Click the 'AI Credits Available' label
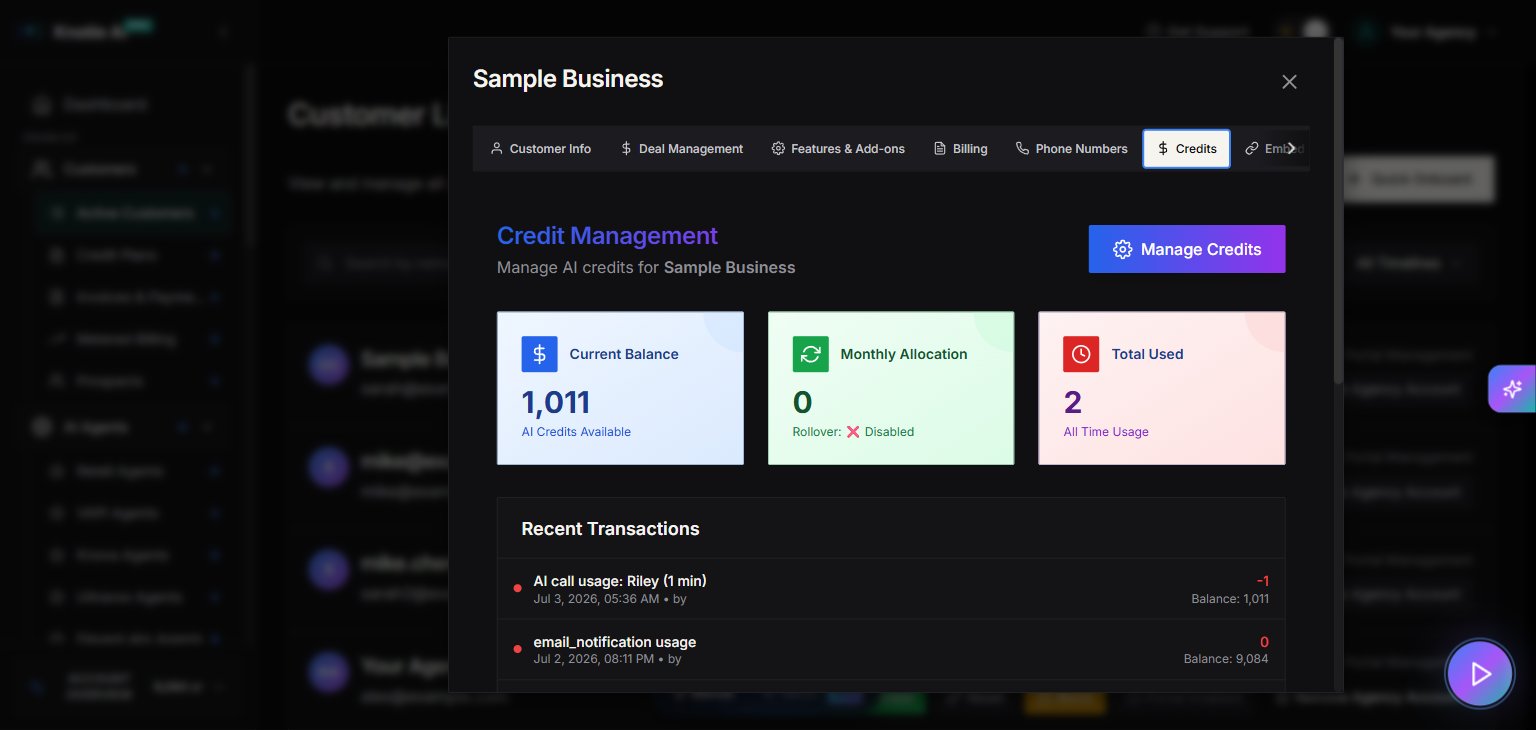Screen dimensions: 1536x730 (576, 432)
